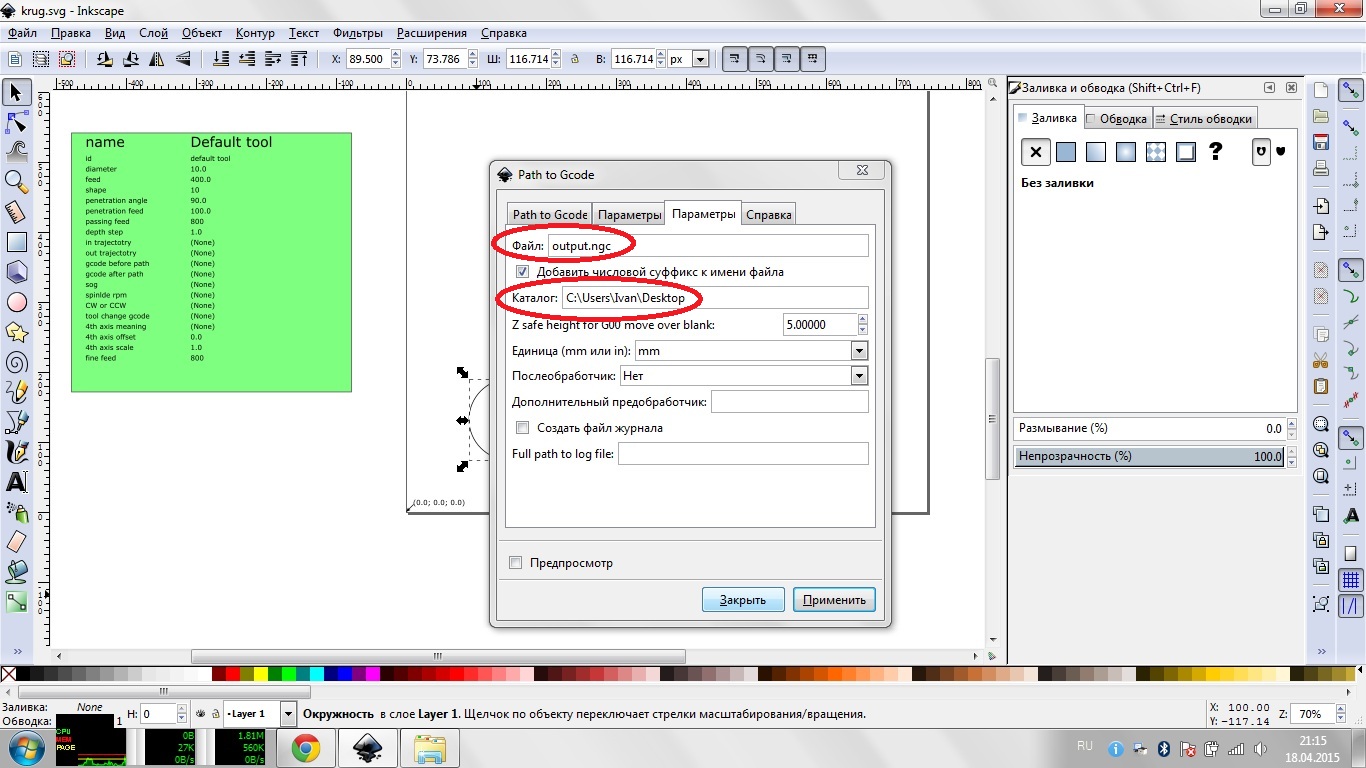Print the document via printer icon

tap(1321, 167)
